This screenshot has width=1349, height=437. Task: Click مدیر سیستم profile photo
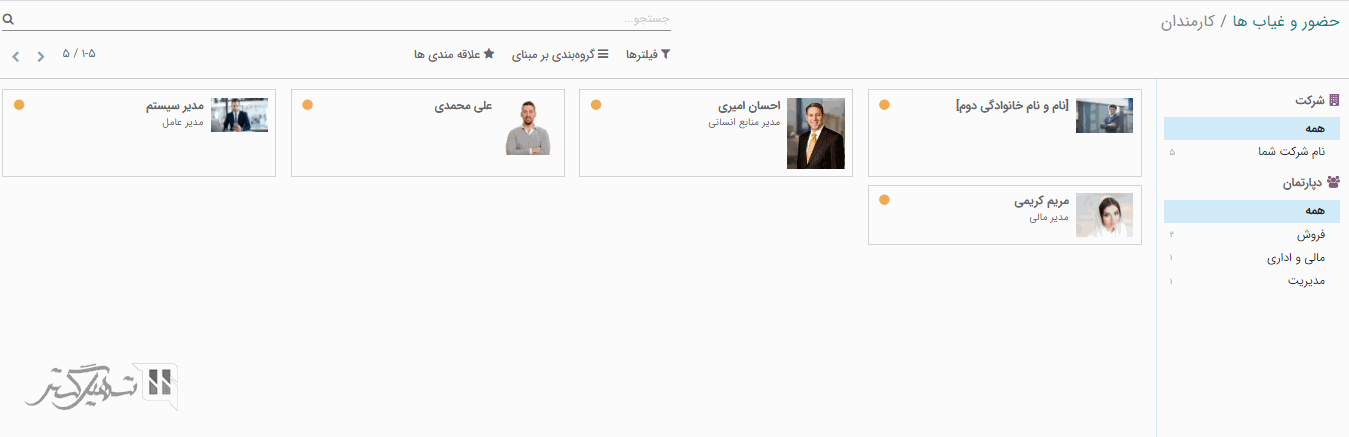click(239, 115)
